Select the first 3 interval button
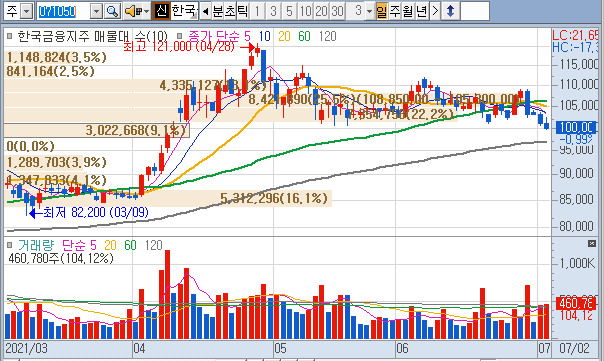Image resolution: width=604 pixels, height=361 pixels. [273, 11]
